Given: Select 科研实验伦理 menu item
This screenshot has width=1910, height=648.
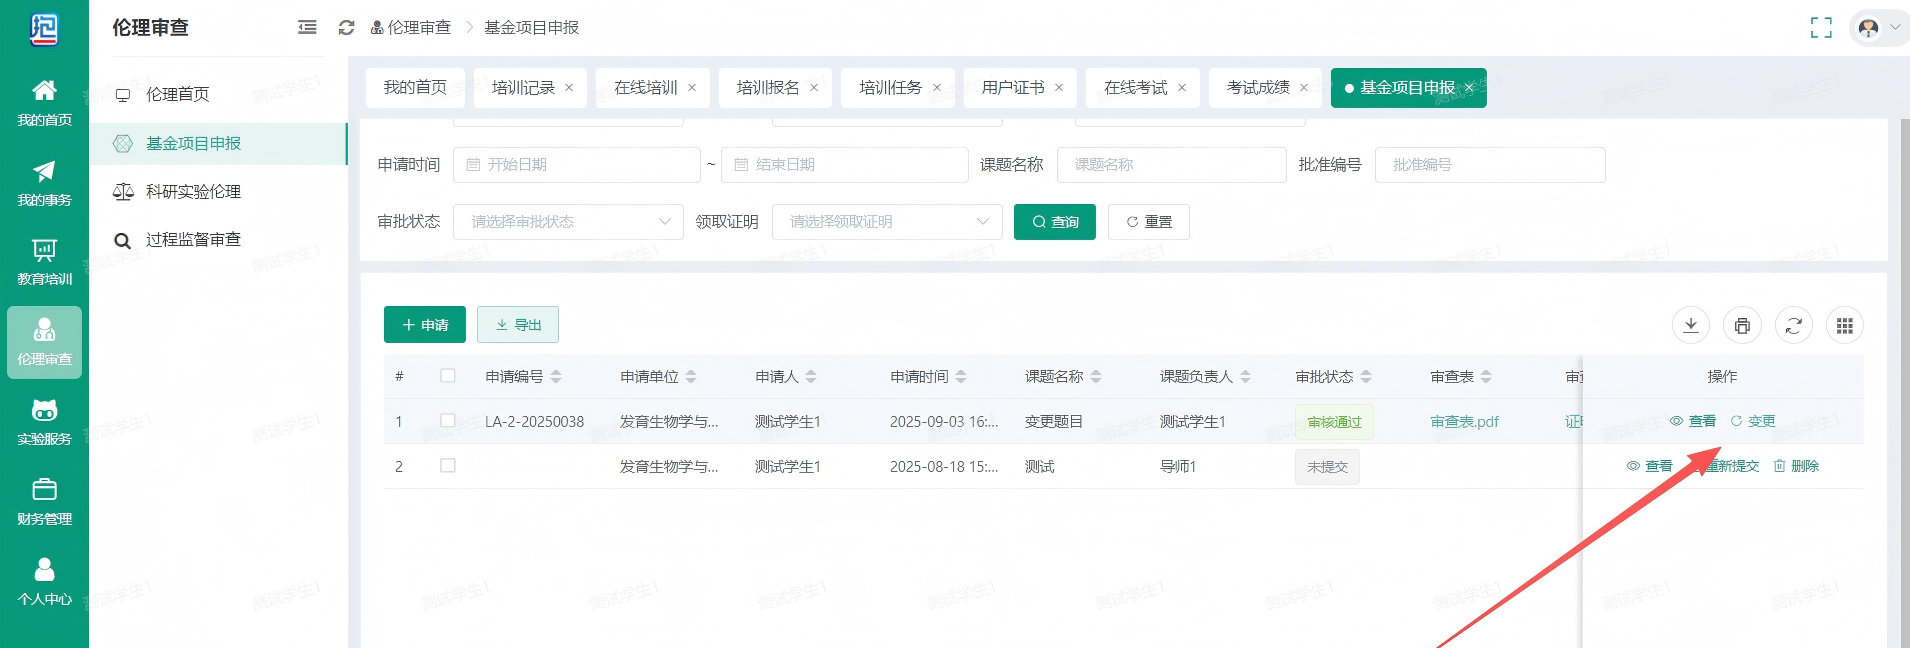Looking at the screenshot, I should tap(193, 192).
